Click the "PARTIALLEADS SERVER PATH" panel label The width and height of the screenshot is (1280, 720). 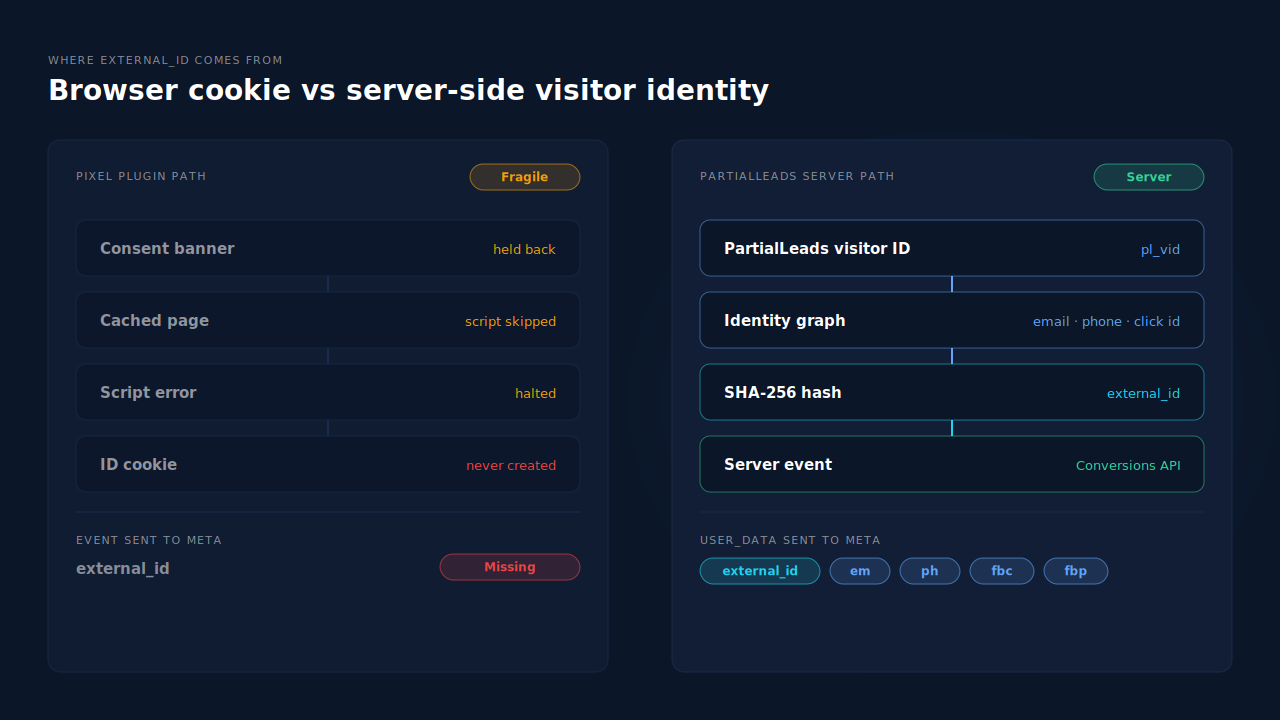click(x=797, y=177)
